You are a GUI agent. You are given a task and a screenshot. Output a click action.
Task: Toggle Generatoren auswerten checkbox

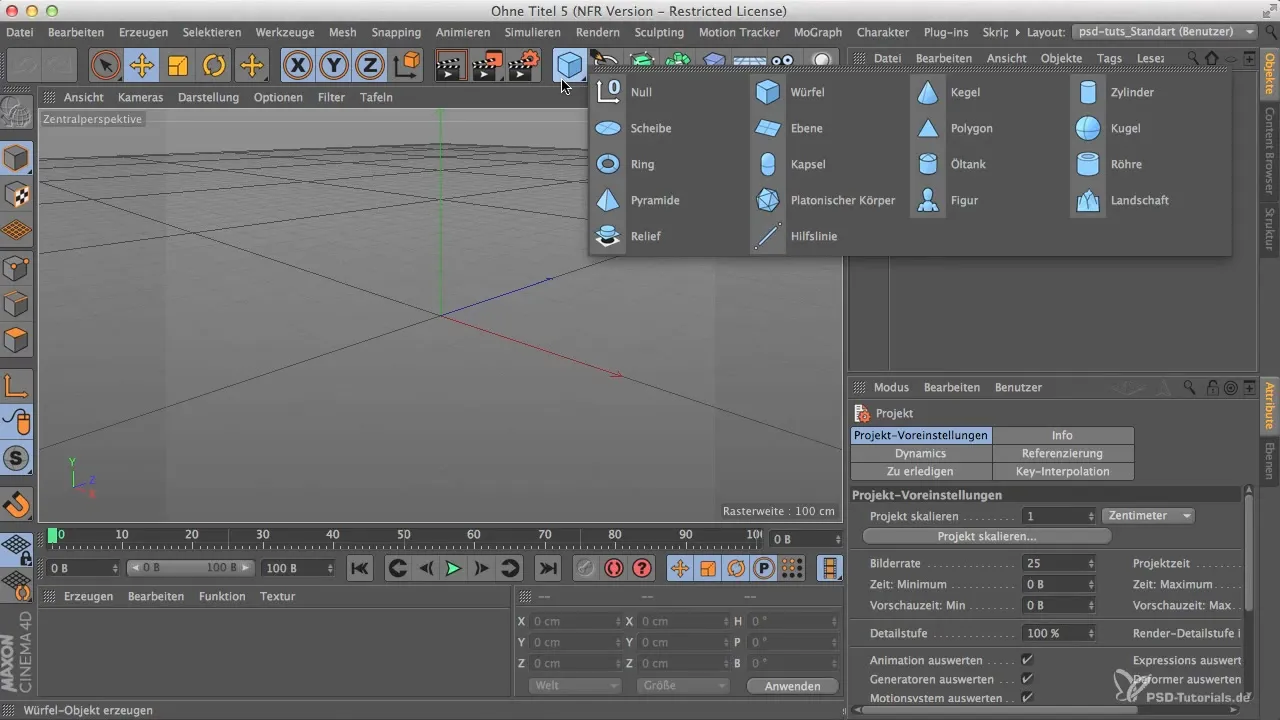coord(1027,679)
